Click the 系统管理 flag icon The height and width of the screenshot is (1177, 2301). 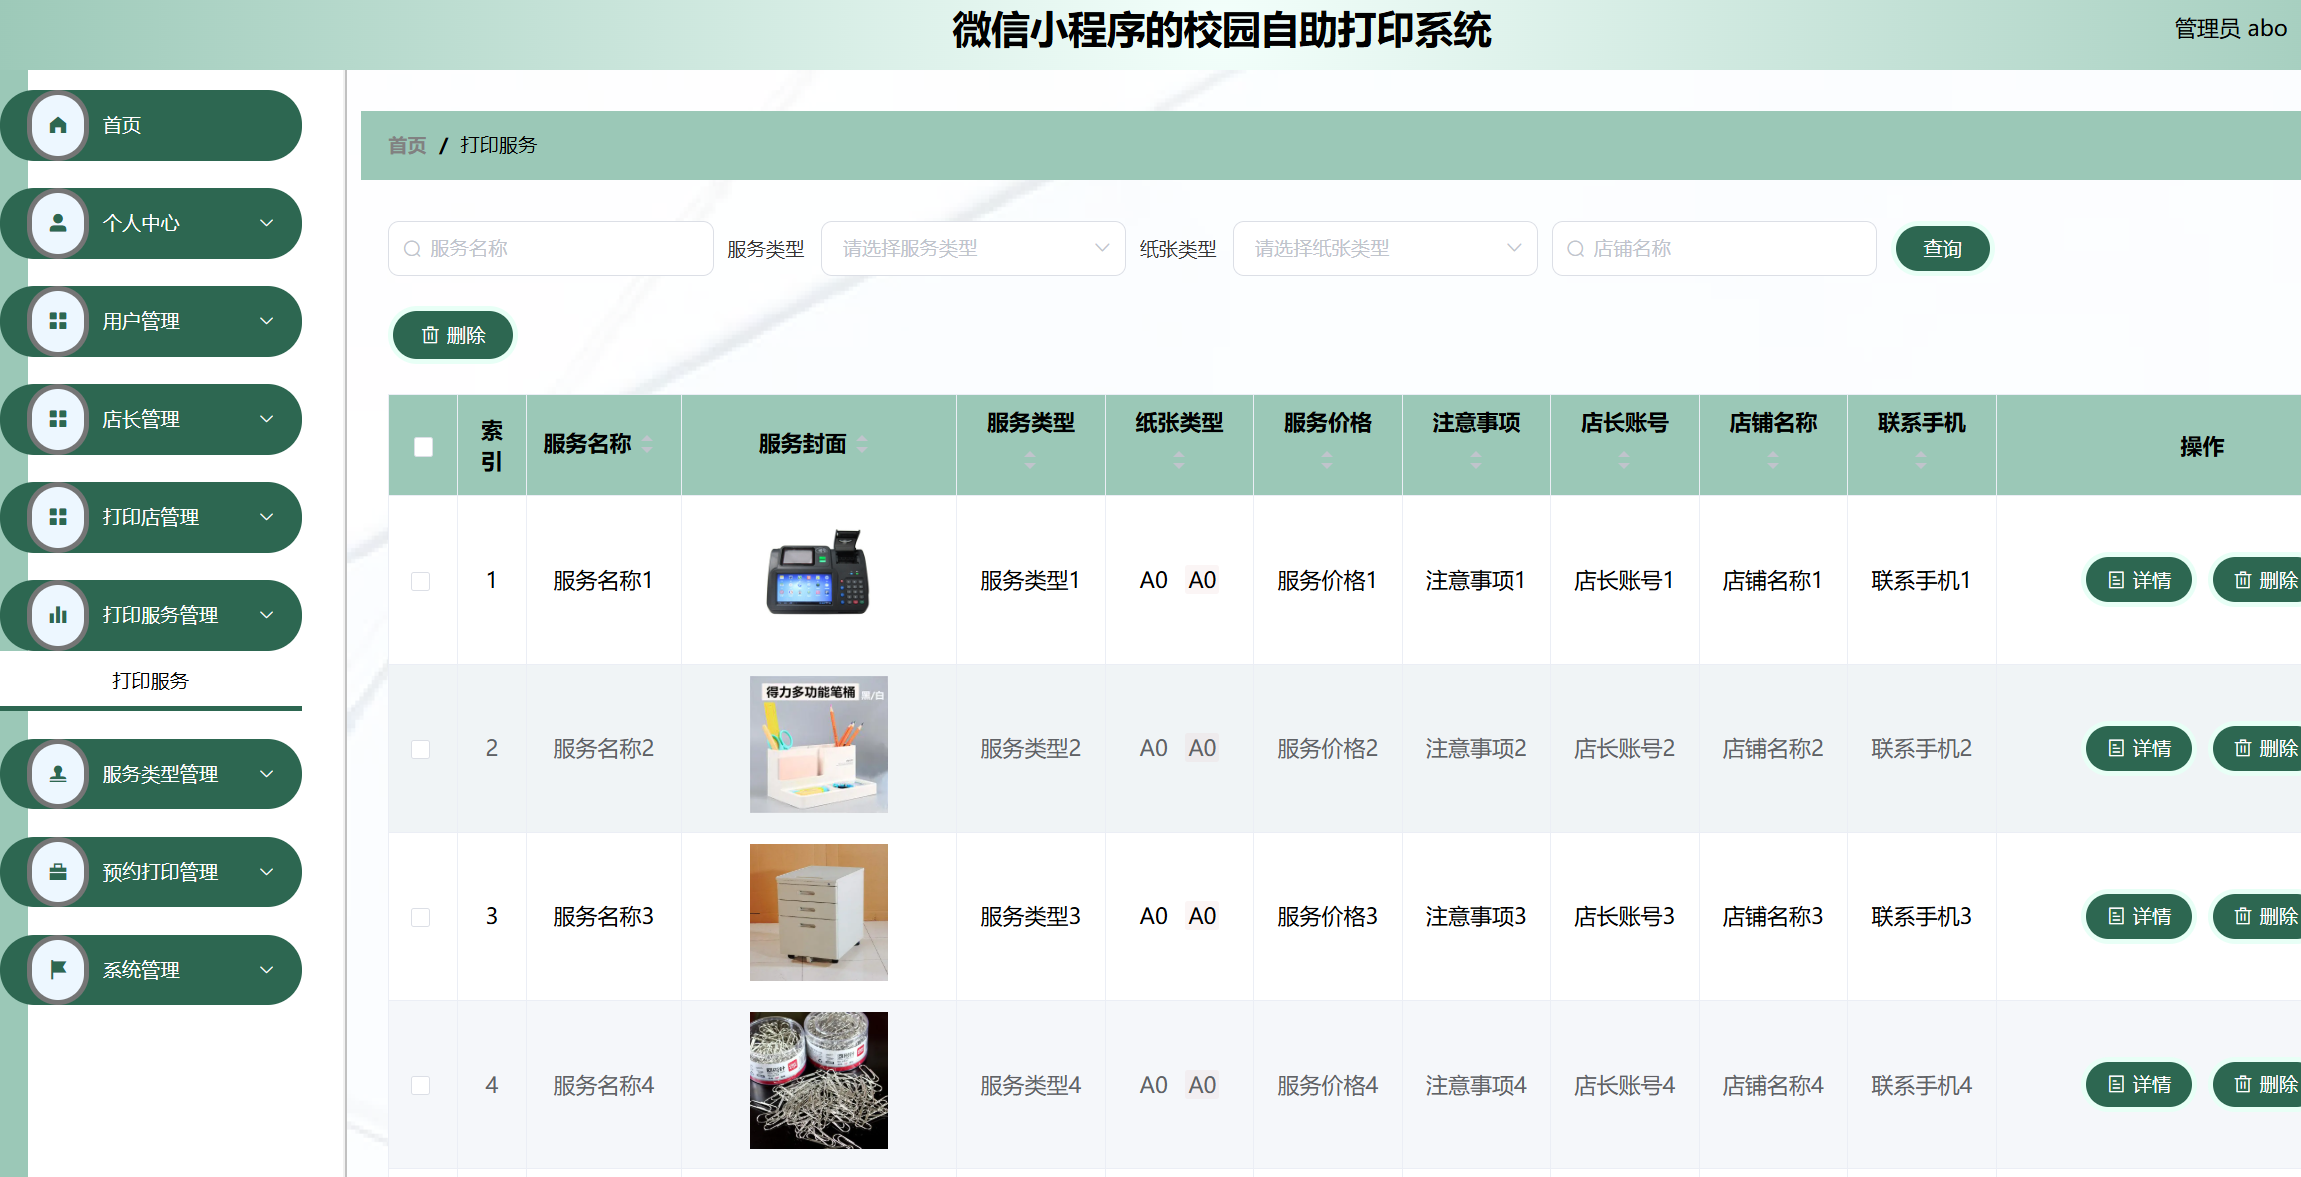tap(57, 969)
